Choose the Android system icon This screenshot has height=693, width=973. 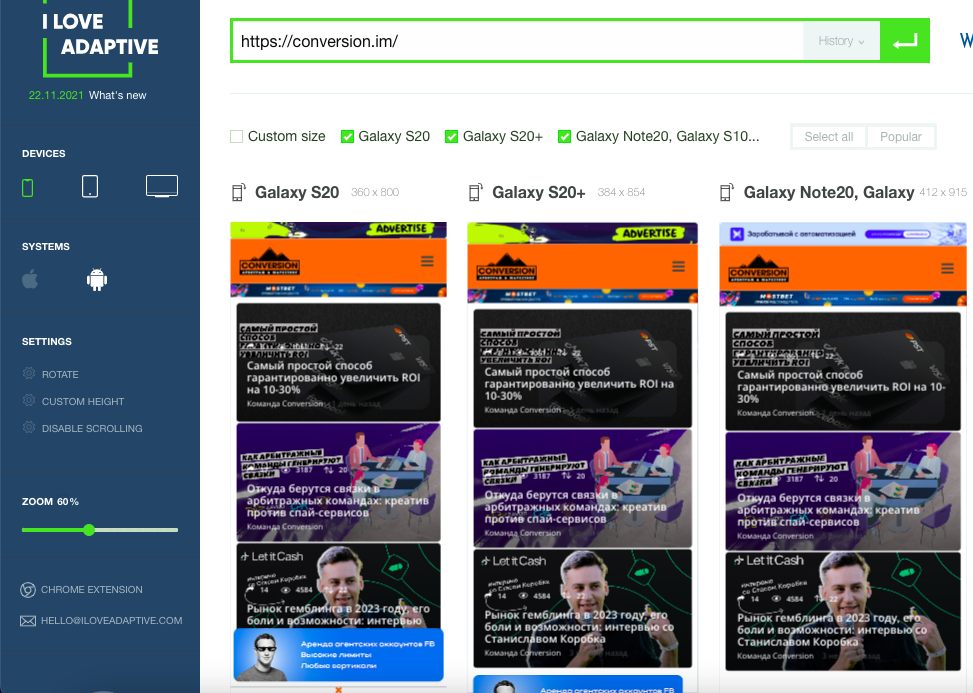coord(97,280)
